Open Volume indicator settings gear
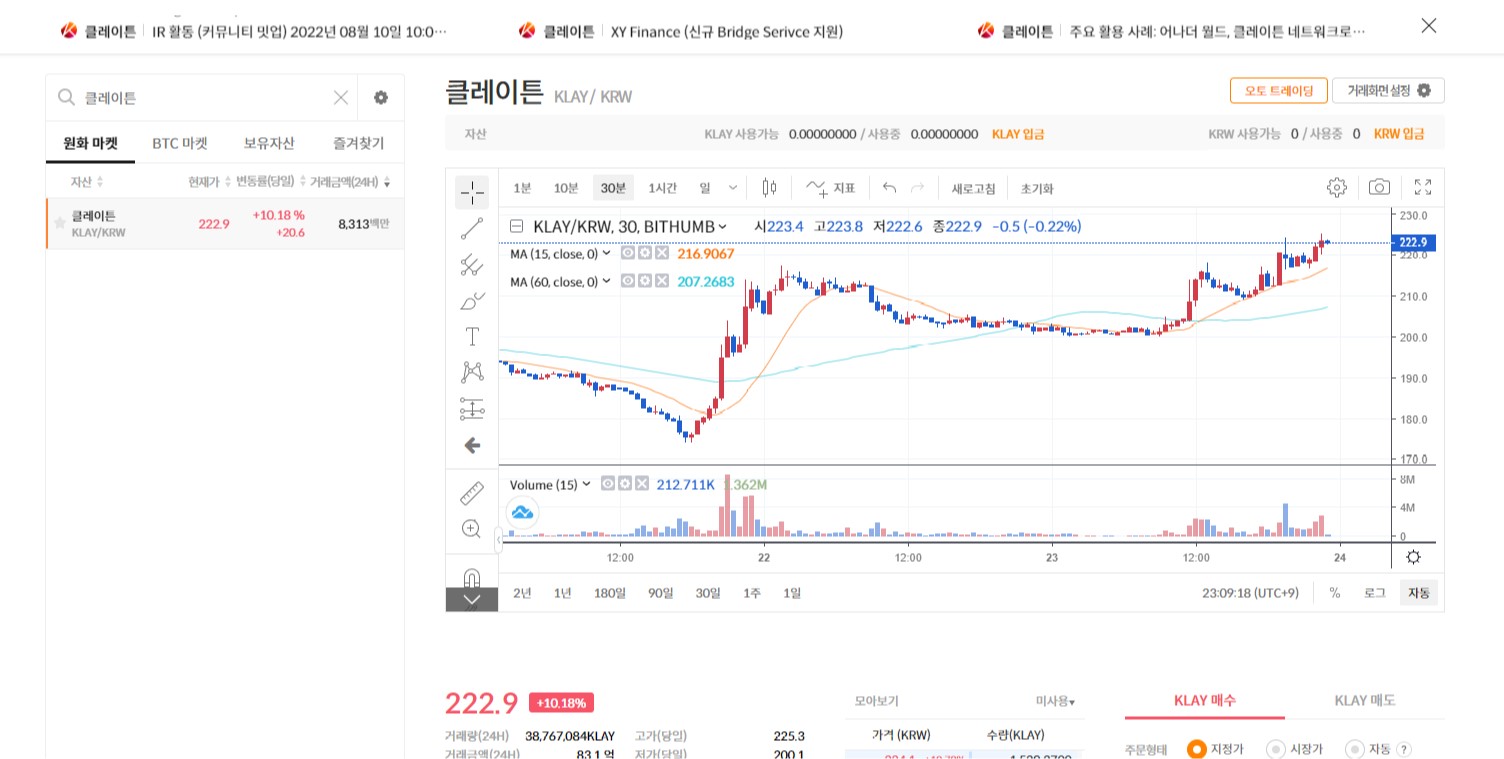 (x=624, y=484)
